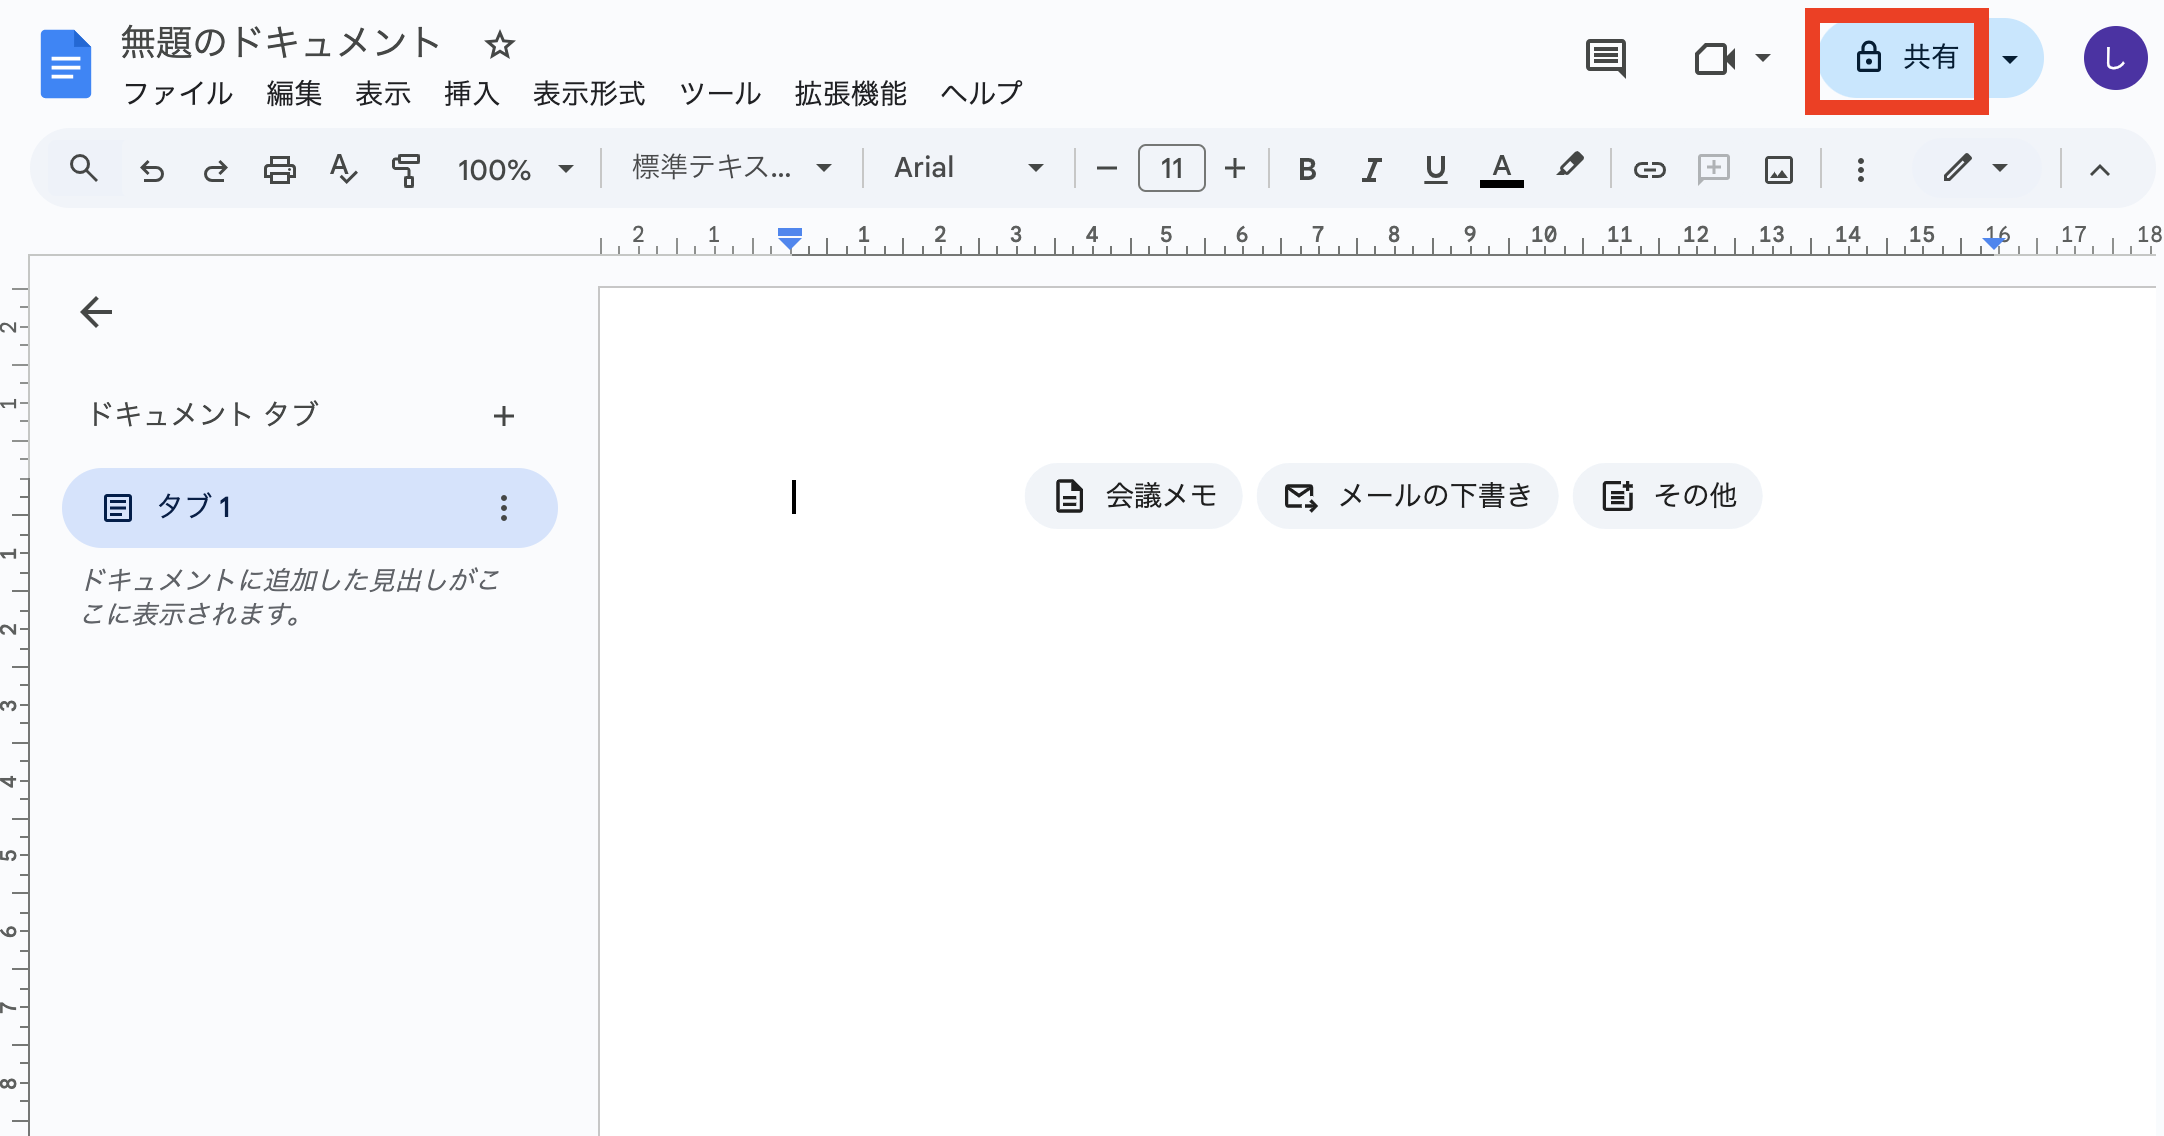The image size is (2164, 1136).
Task: Click the insert image icon
Action: point(1778,170)
